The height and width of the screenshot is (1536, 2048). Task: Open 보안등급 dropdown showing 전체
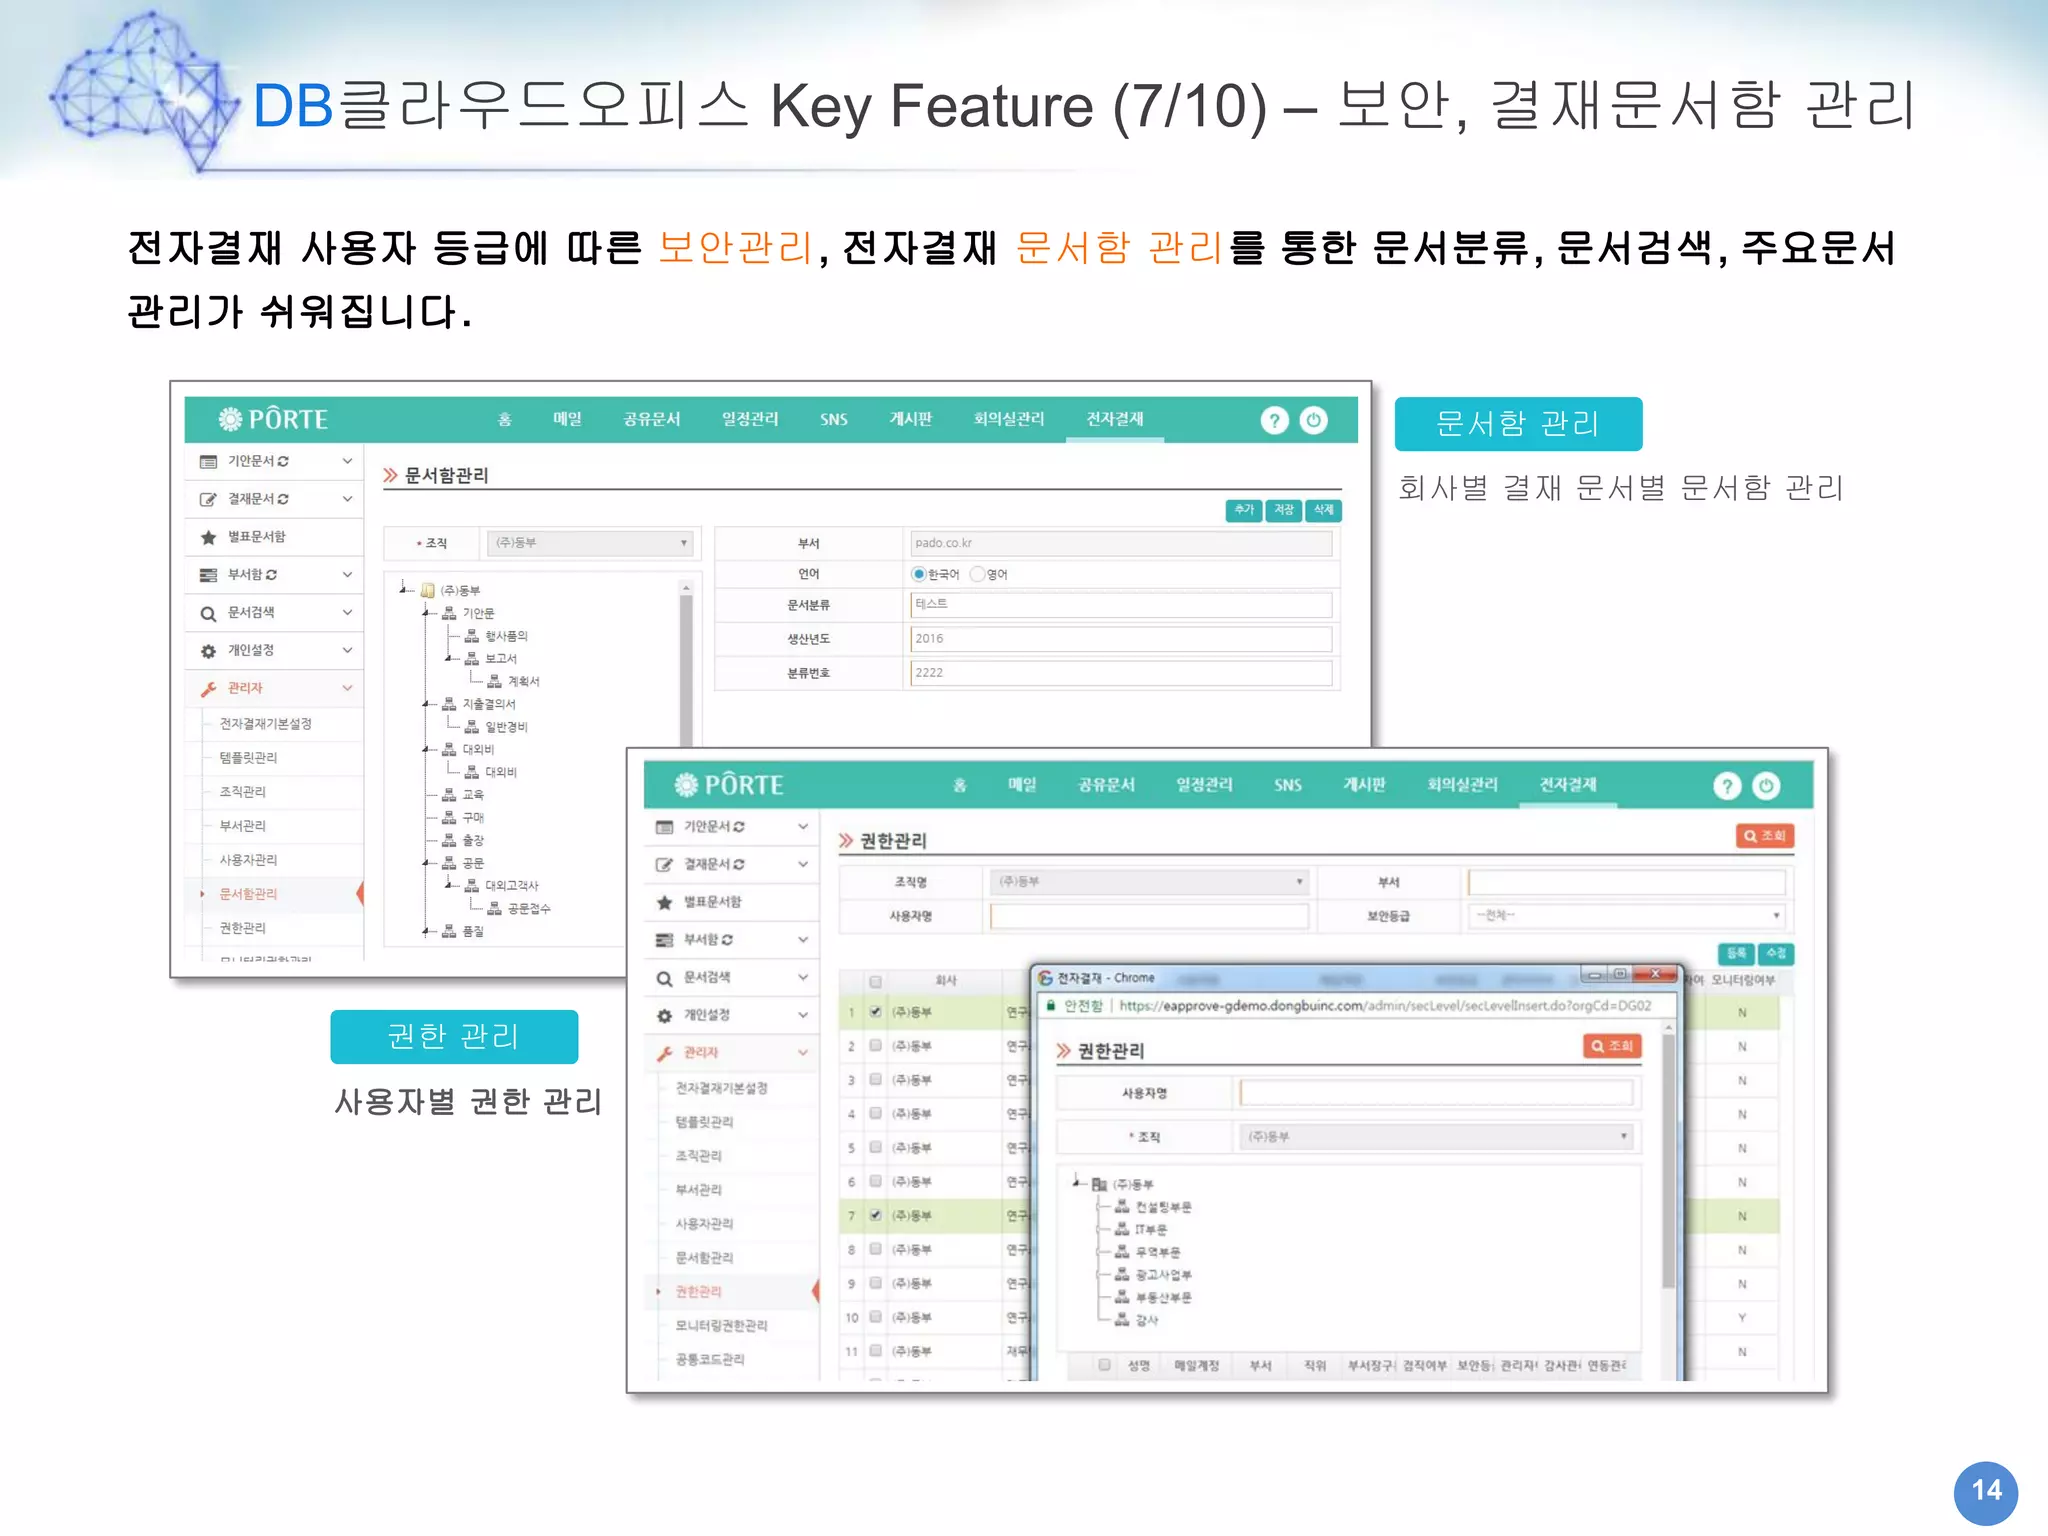(x=1627, y=916)
